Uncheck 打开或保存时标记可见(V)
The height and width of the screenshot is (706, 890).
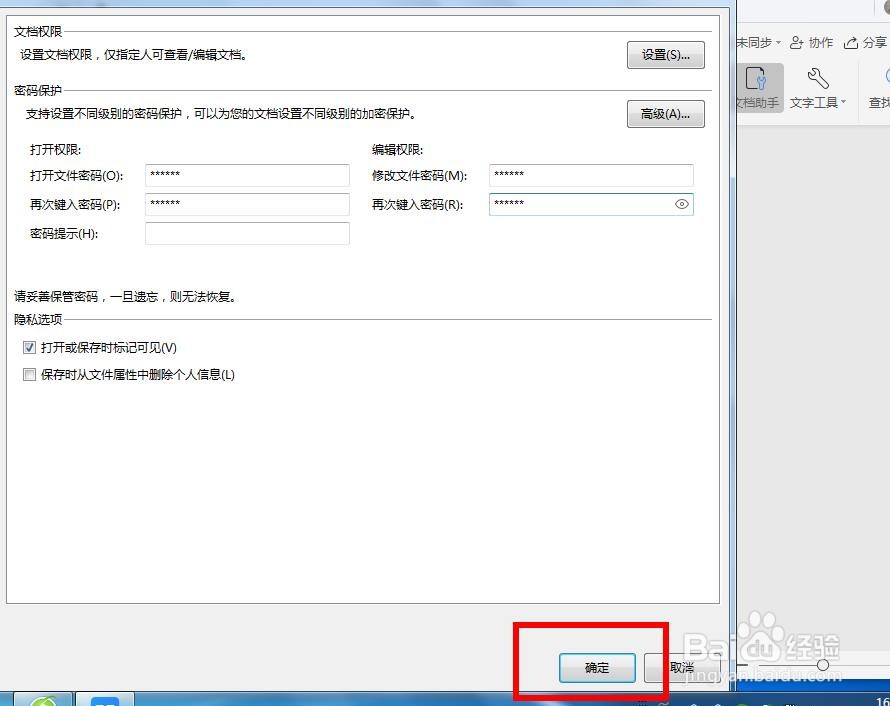click(x=30, y=347)
